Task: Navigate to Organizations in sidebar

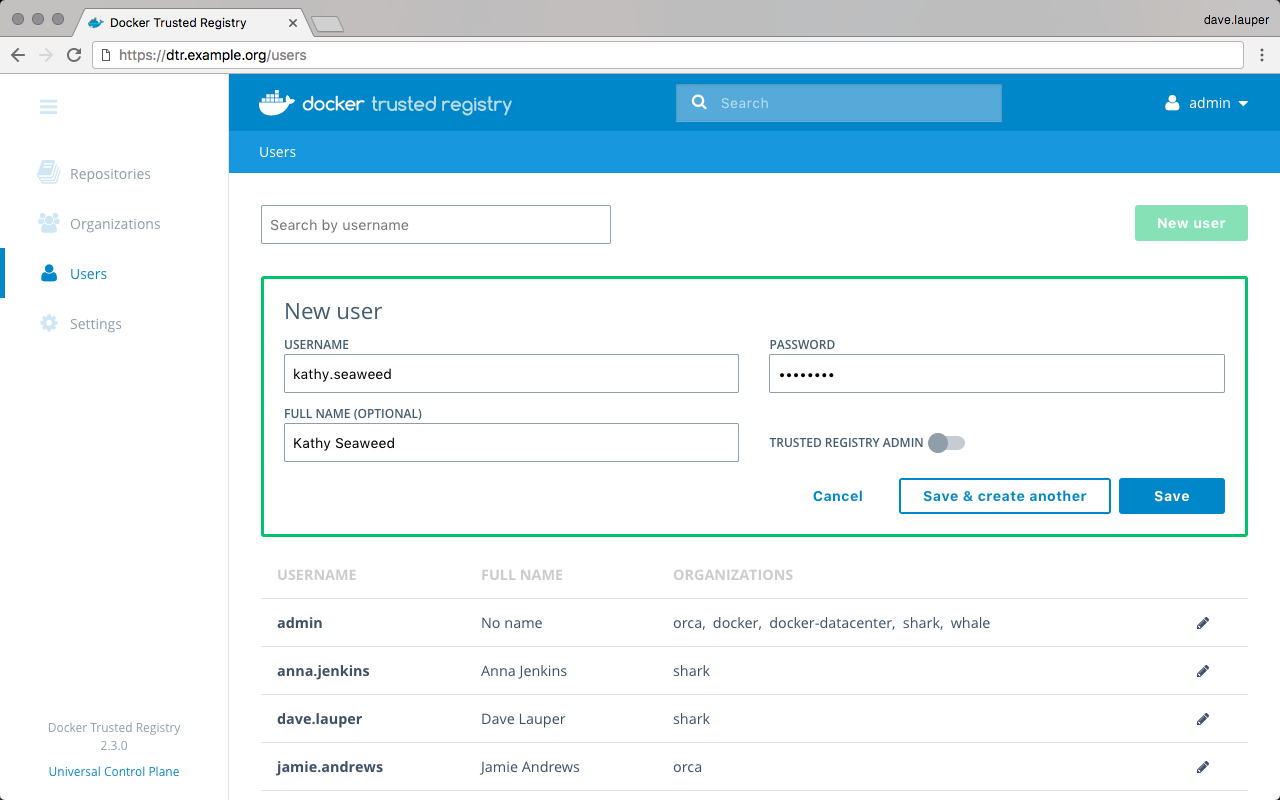Action: [x=115, y=224]
